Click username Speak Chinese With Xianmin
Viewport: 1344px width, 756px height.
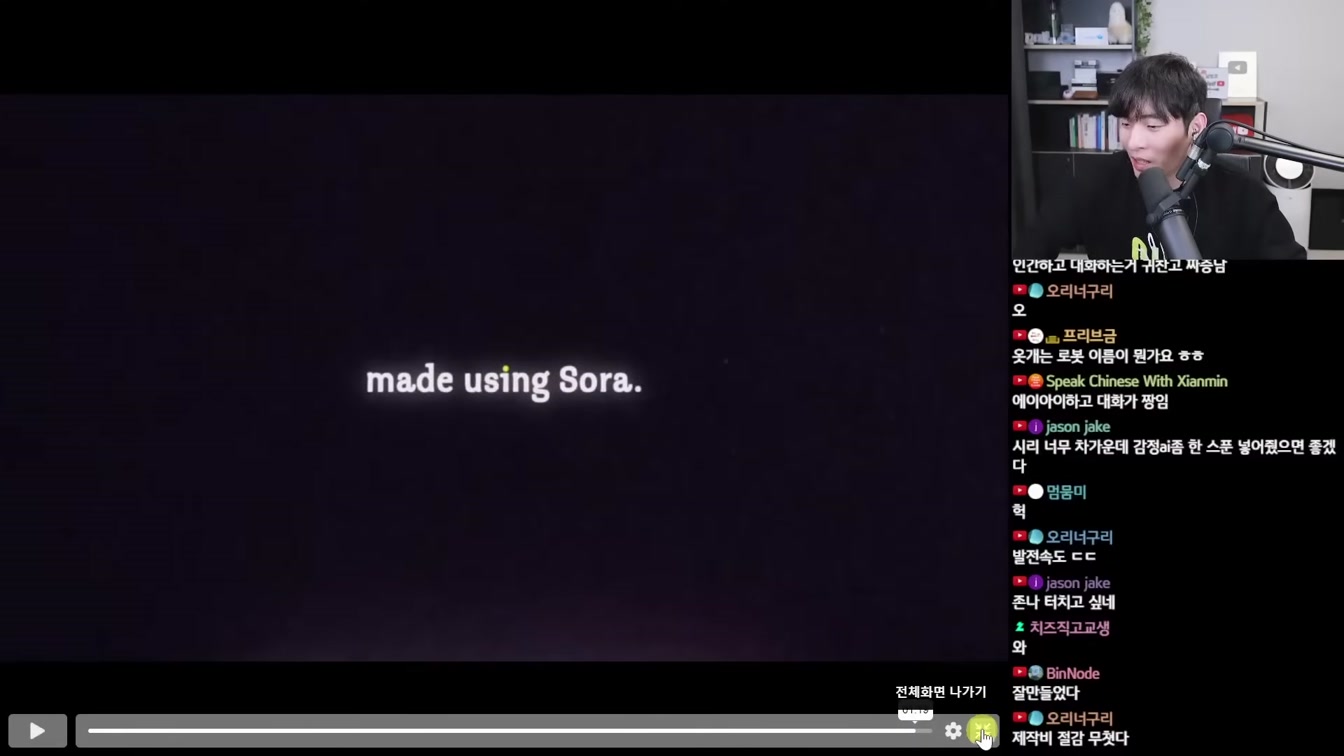[1136, 381]
